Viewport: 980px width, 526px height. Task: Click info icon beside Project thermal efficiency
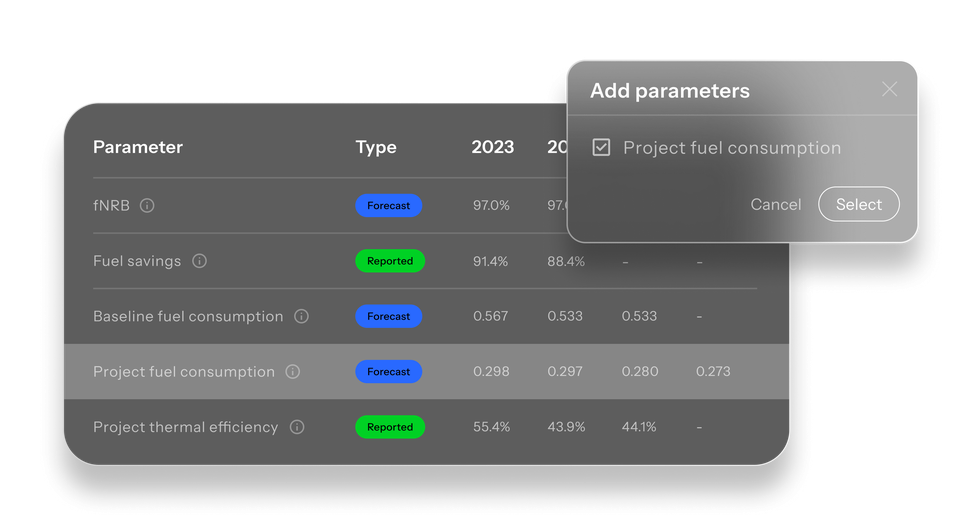pyautogui.click(x=297, y=427)
